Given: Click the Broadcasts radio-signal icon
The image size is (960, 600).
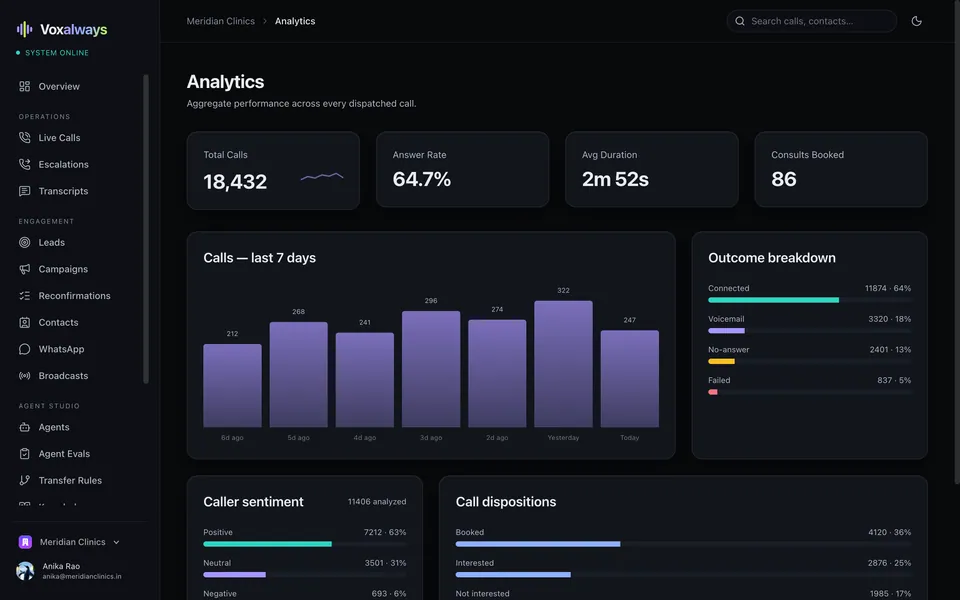Looking at the screenshot, I should (x=24, y=376).
